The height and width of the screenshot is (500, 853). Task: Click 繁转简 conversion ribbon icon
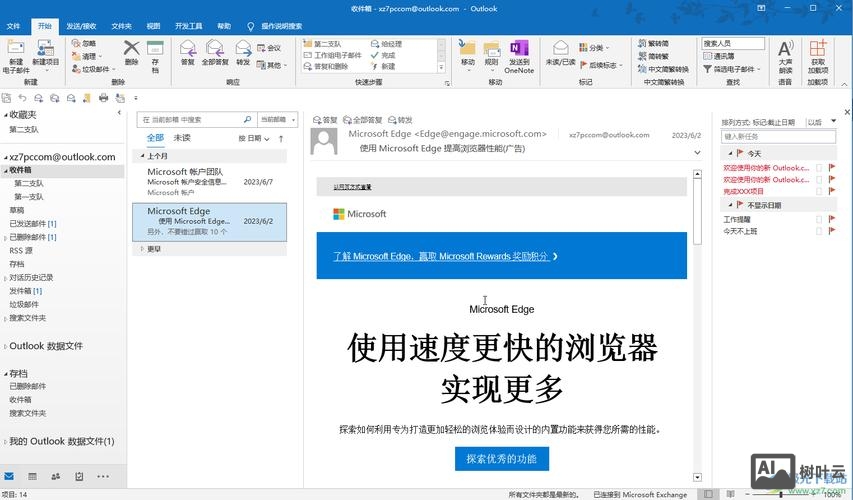point(642,43)
